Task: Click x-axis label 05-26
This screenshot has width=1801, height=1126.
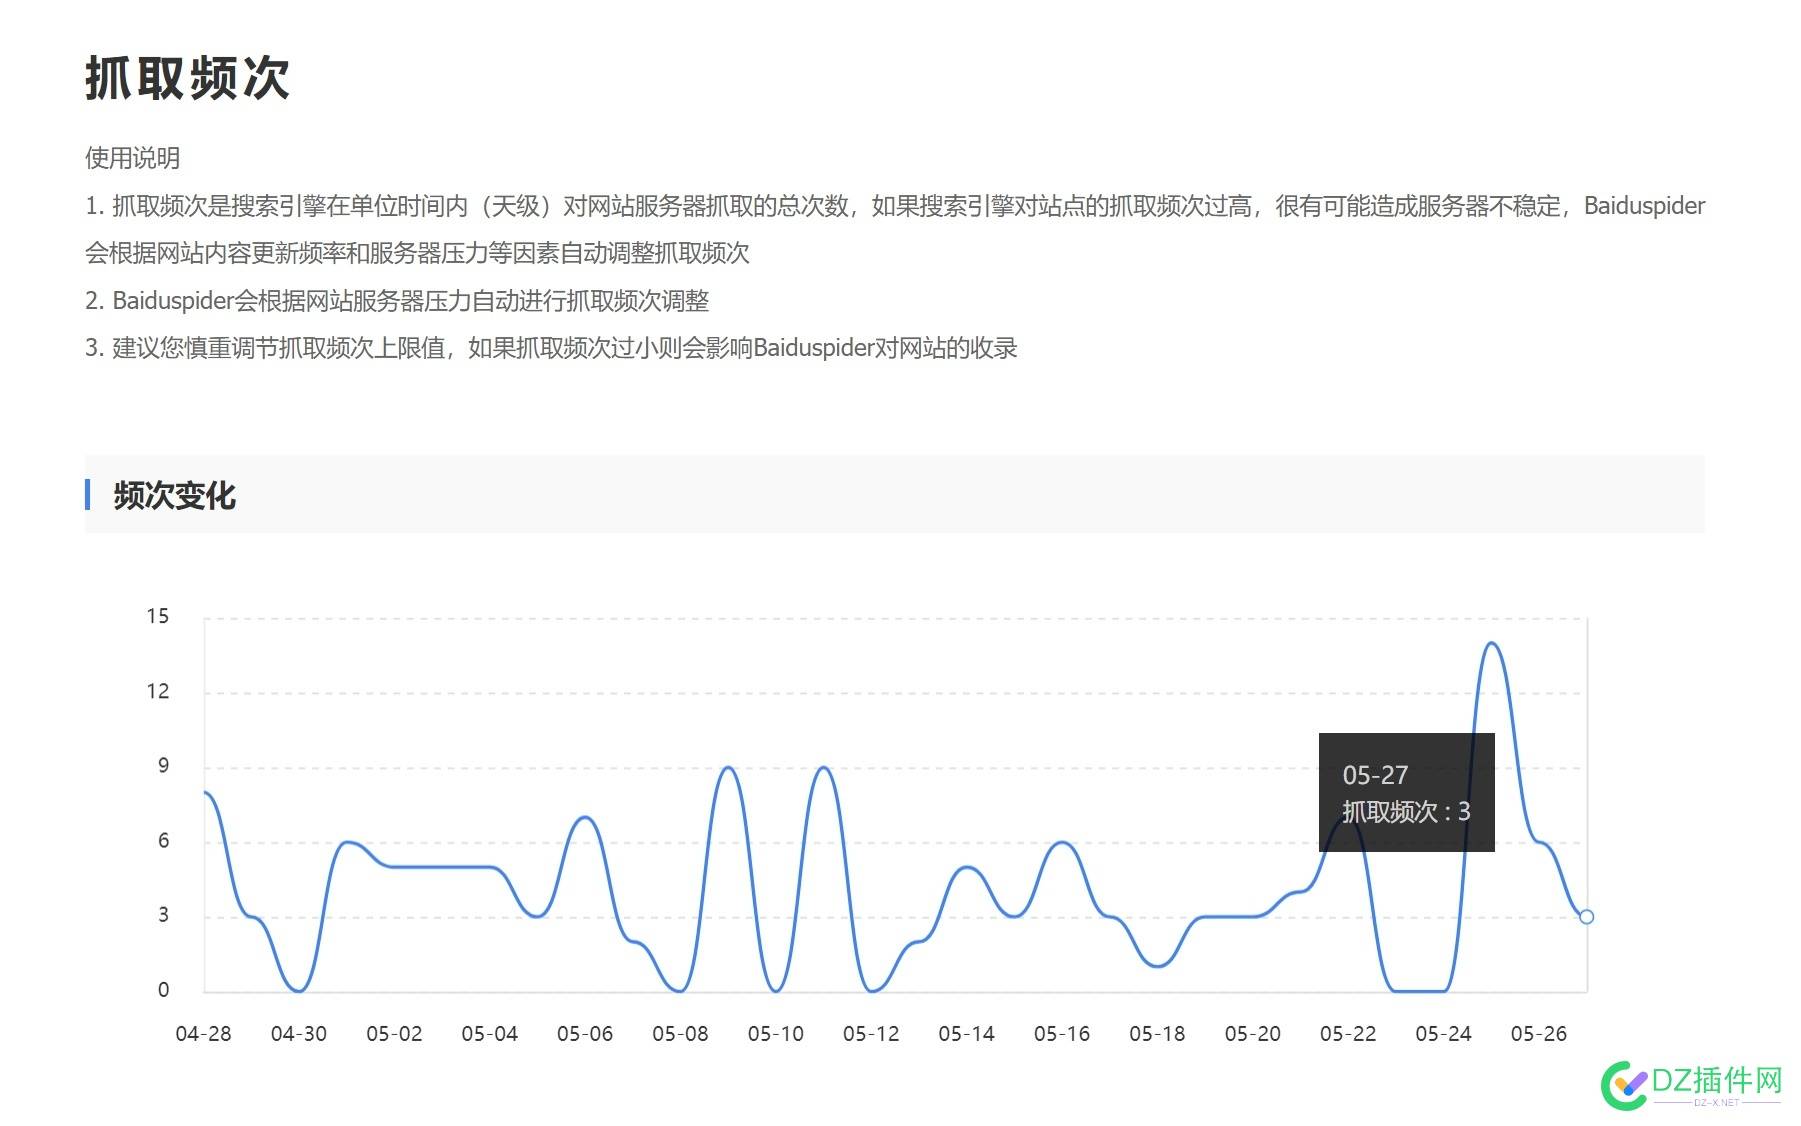Action: 1539,1034
